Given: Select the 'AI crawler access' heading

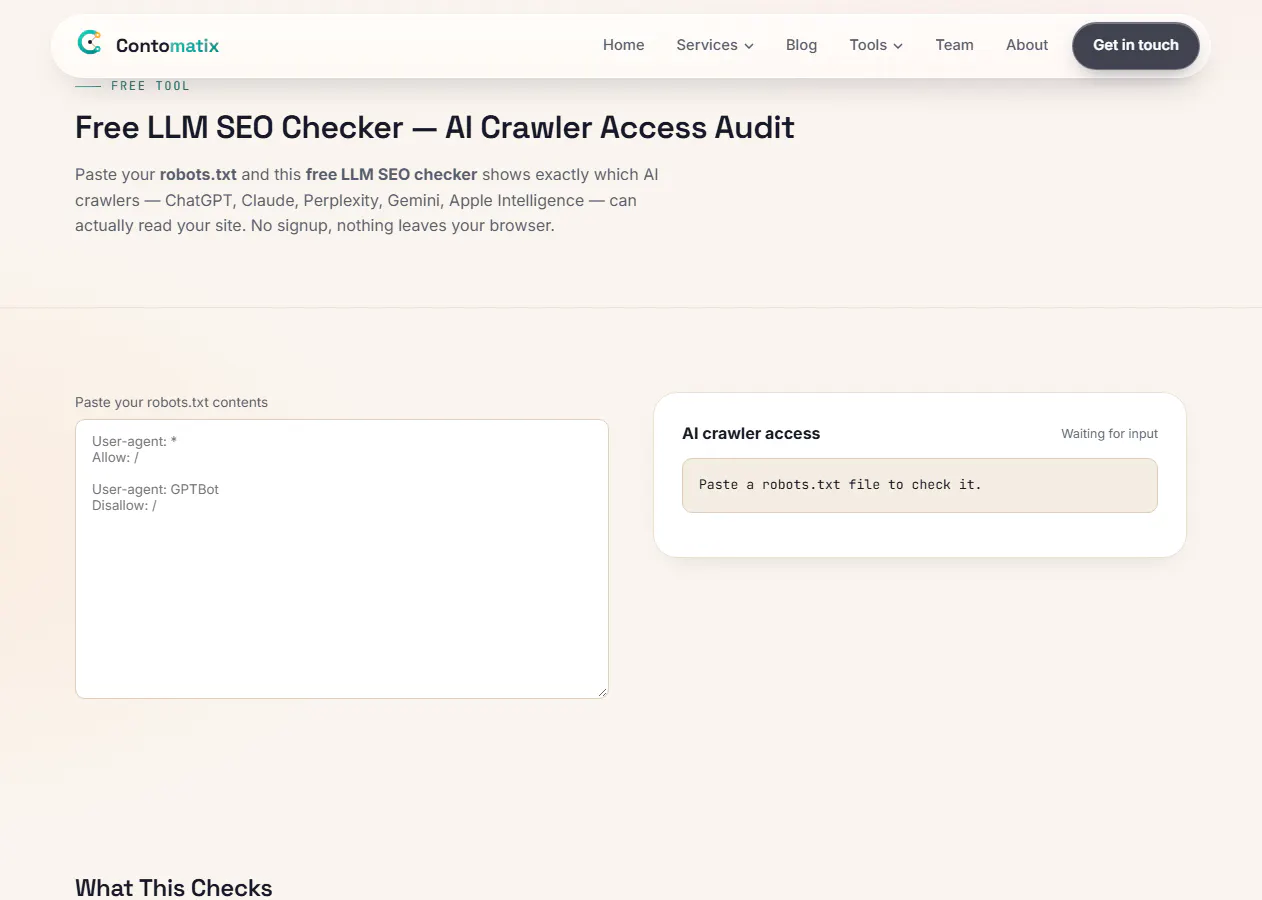Looking at the screenshot, I should coord(751,433).
